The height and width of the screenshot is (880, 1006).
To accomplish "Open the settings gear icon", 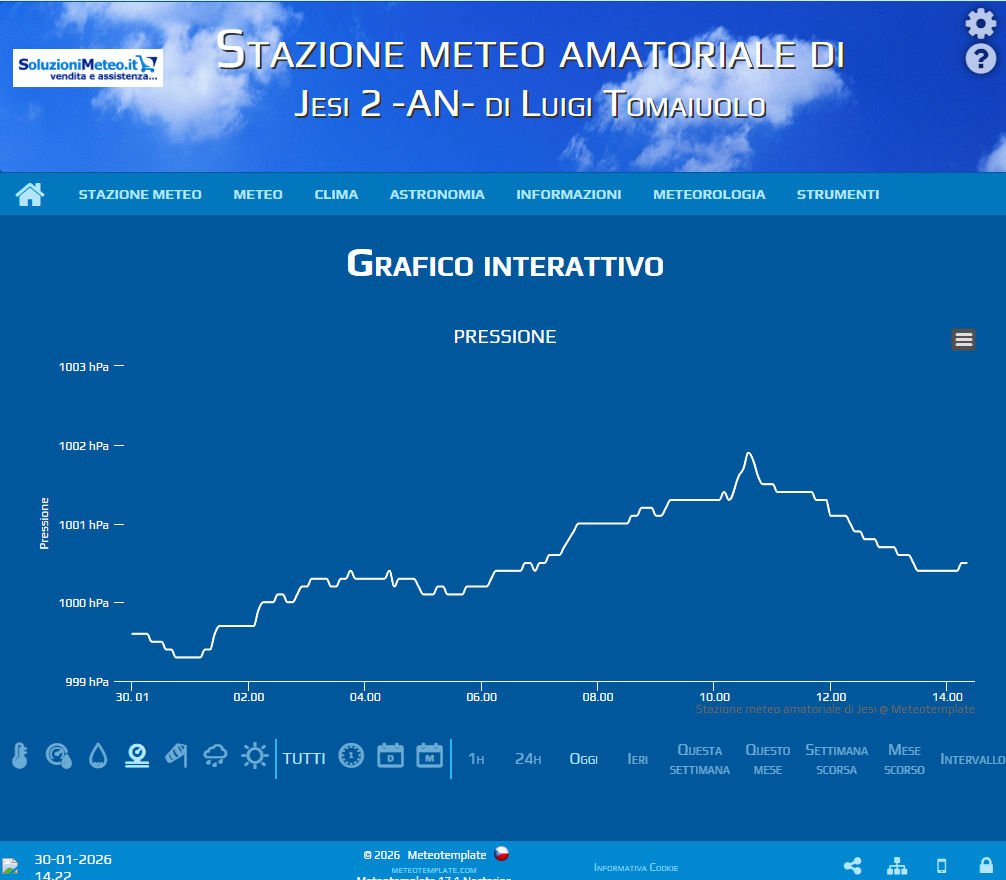I will (x=980, y=23).
